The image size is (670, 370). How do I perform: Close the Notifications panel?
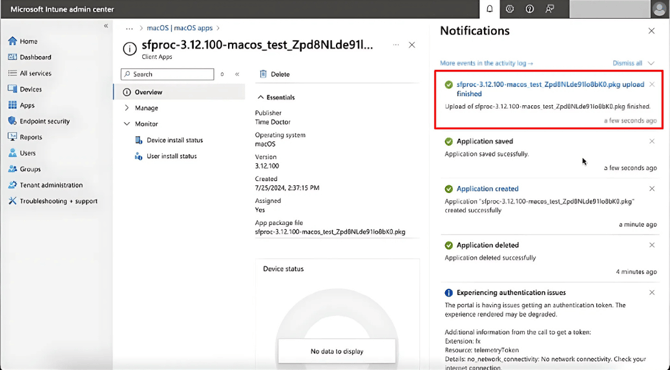coord(651,31)
